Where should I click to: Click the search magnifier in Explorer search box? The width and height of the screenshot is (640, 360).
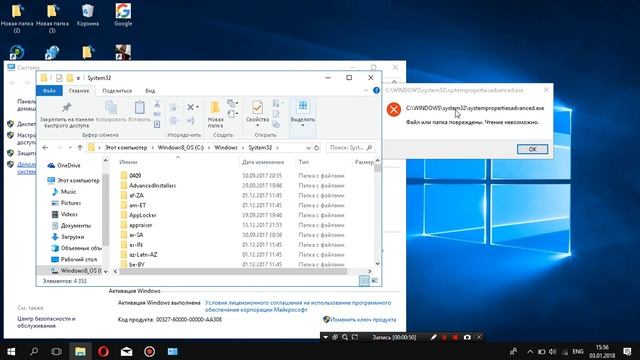coord(369,148)
